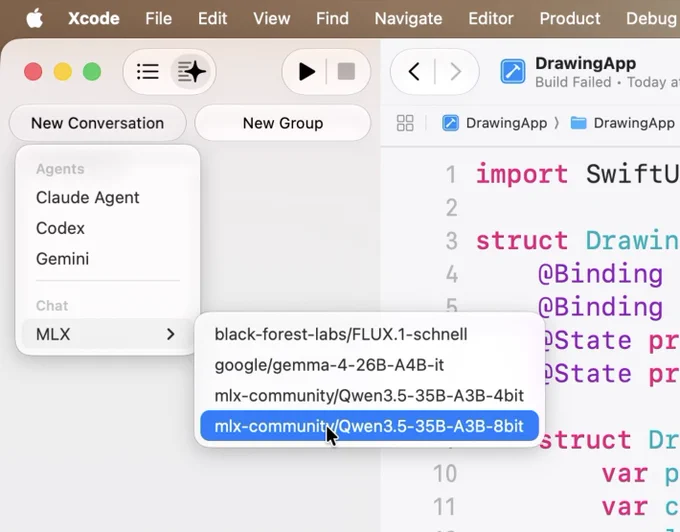680x532 pixels.
Task: Click the import keyword on line 1
Action: point(522,174)
